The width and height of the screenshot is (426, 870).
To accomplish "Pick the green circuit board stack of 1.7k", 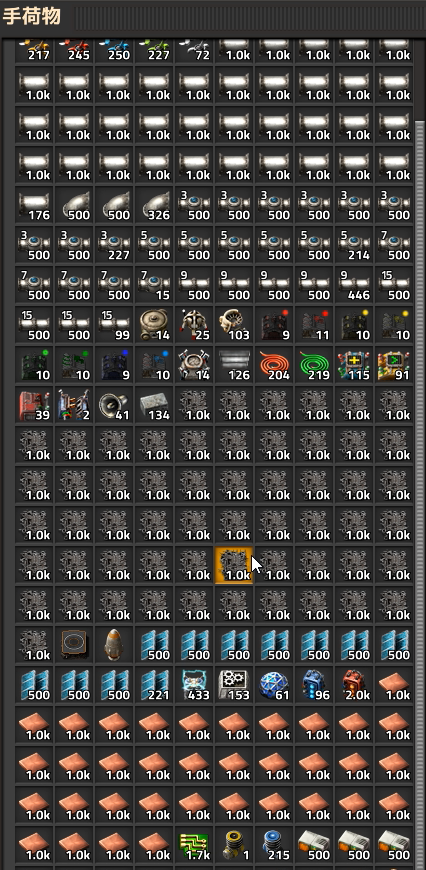I will pyautogui.click(x=194, y=844).
